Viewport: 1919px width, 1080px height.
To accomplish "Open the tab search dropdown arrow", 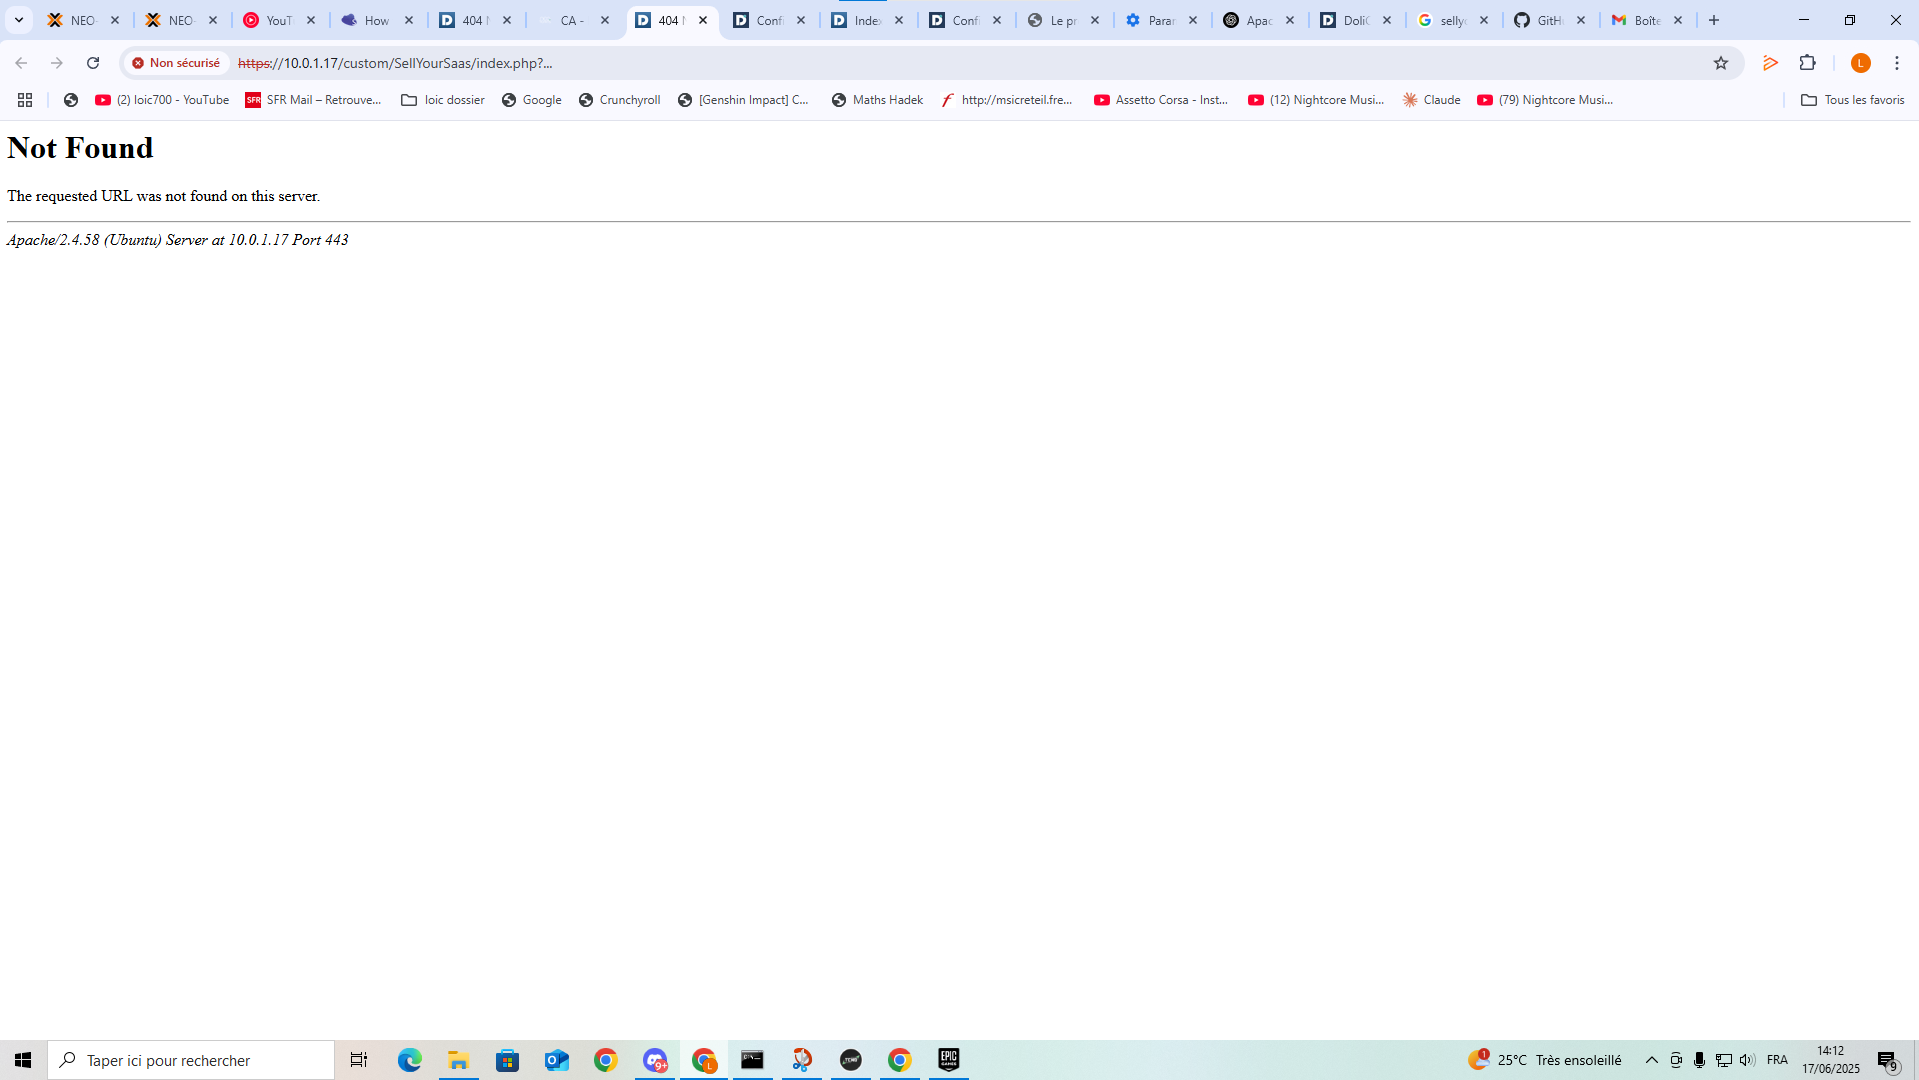I will [19, 20].
